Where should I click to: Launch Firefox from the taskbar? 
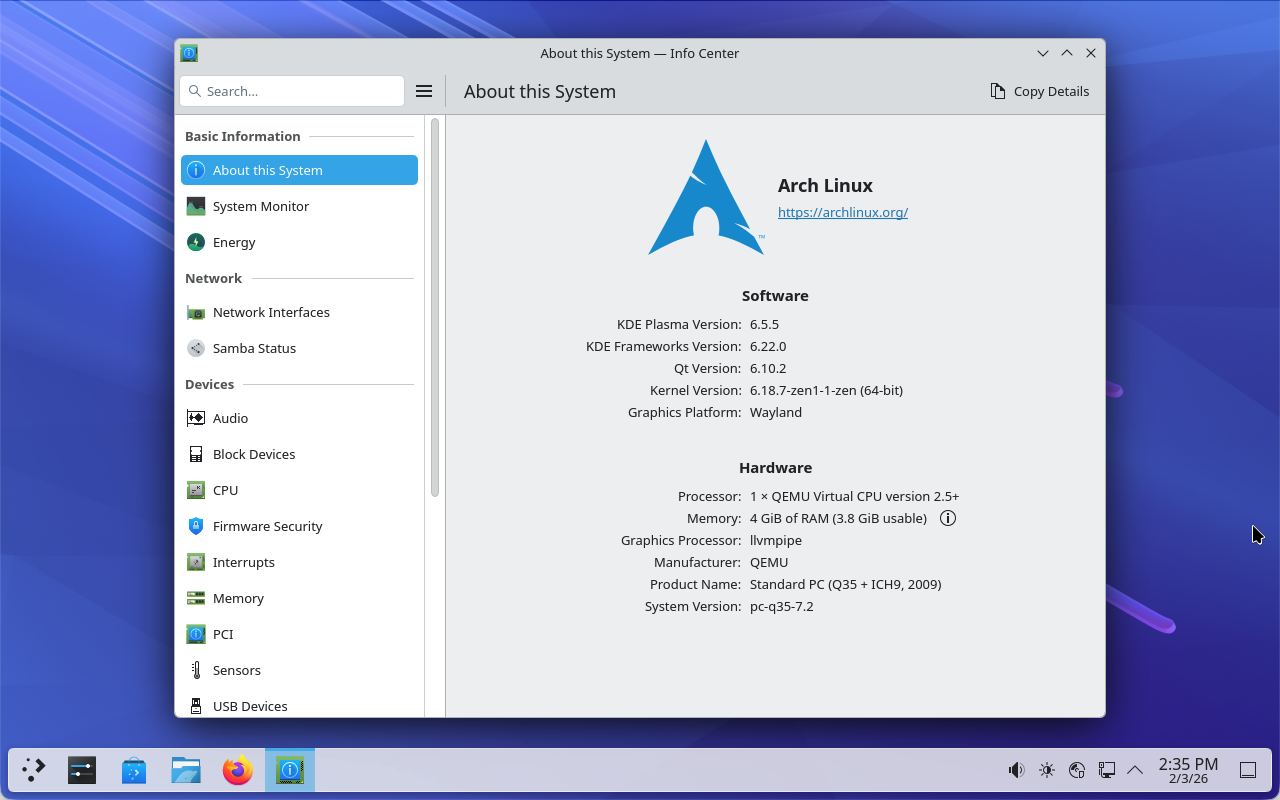[x=238, y=770]
